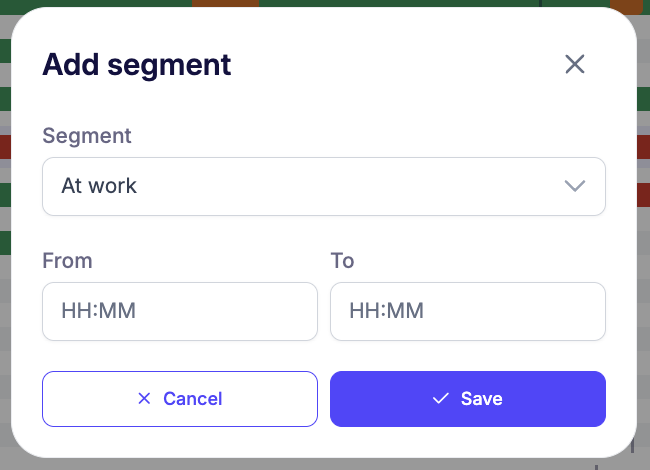The width and height of the screenshot is (650, 470).
Task: Click HH:MM placeholder in the From box
Action: pyautogui.click(x=99, y=311)
